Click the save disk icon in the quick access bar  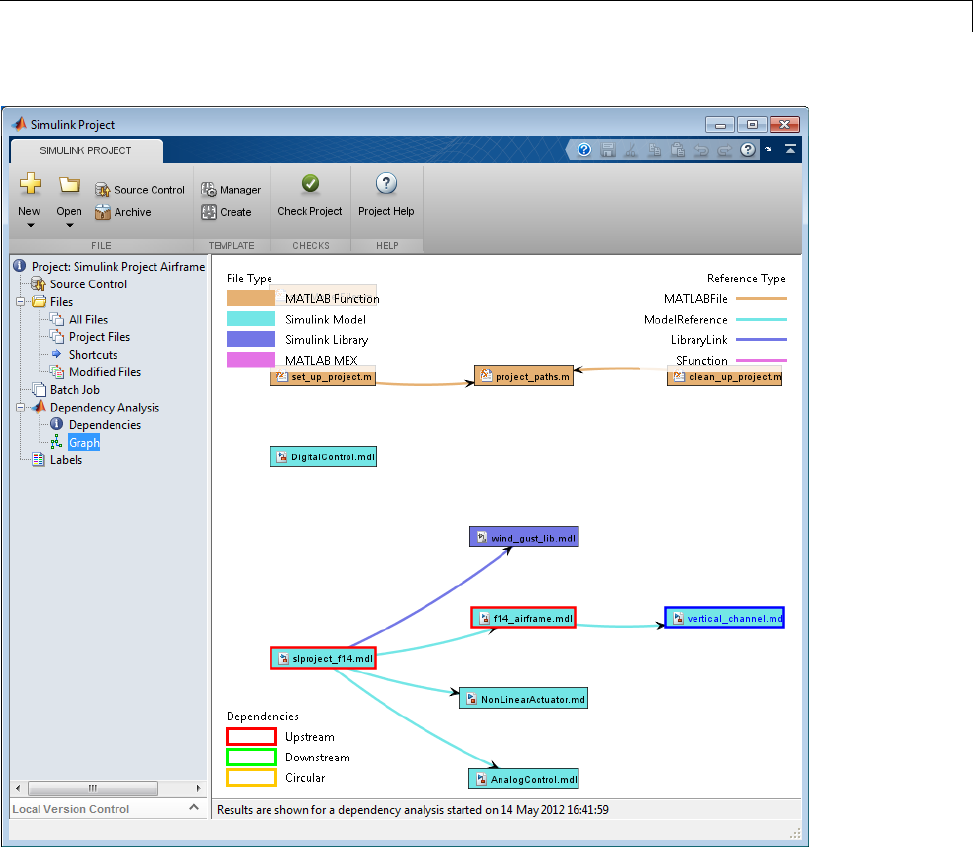(x=608, y=150)
